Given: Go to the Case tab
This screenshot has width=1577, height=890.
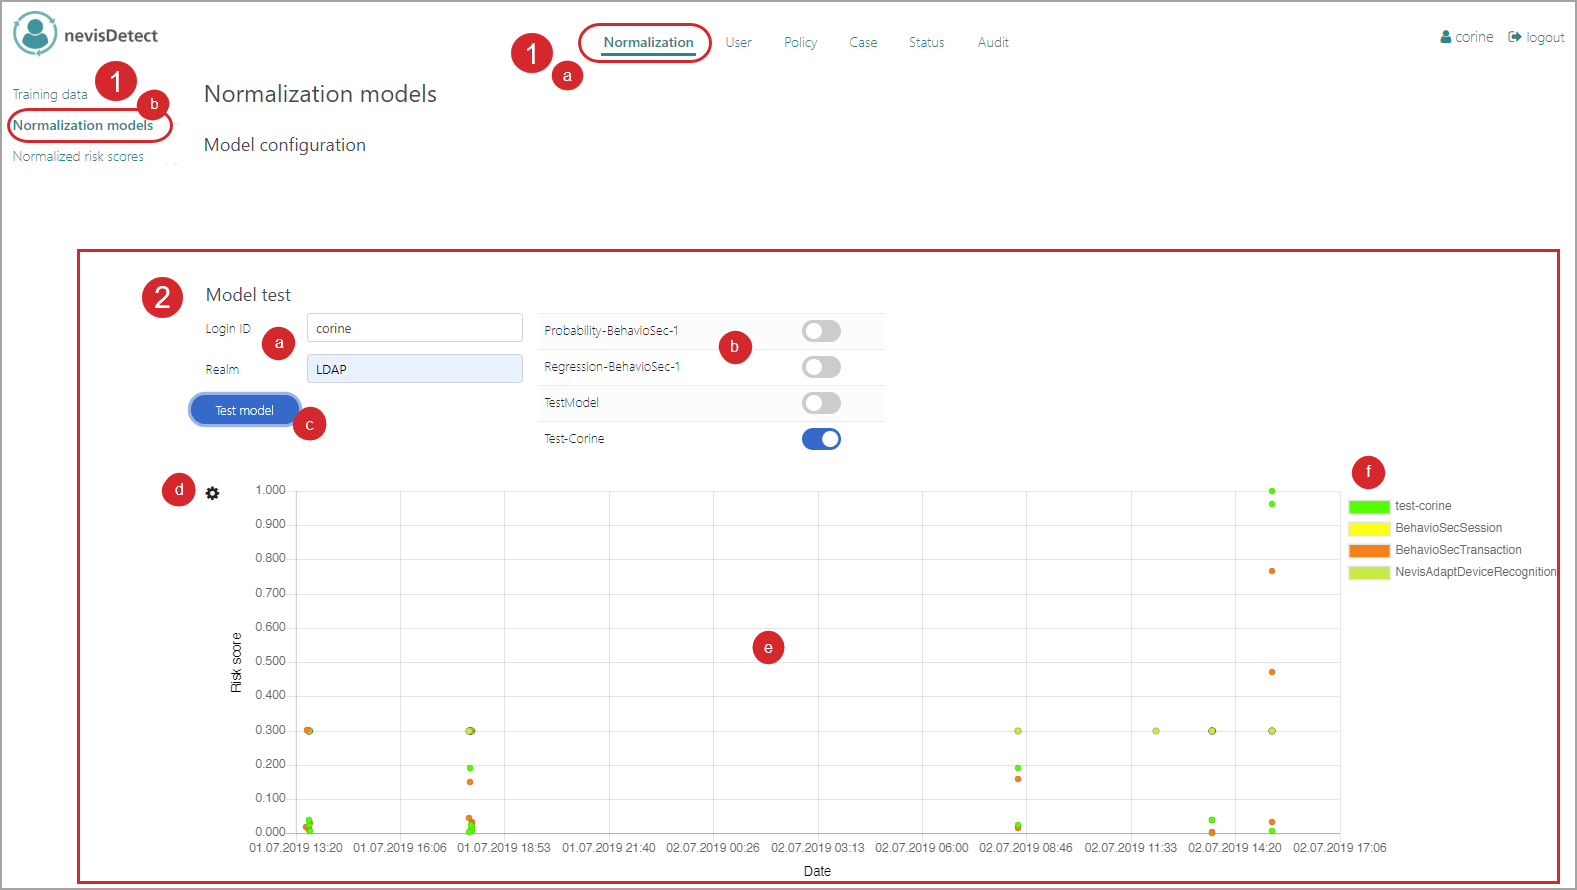Looking at the screenshot, I should [x=863, y=42].
